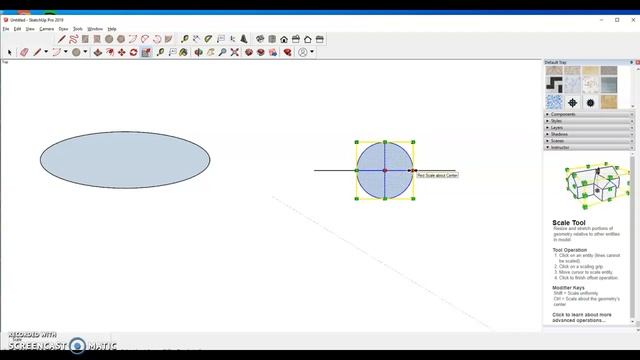Open the Extension Manager red gem icon
The image size is (640, 360).
[288, 52]
